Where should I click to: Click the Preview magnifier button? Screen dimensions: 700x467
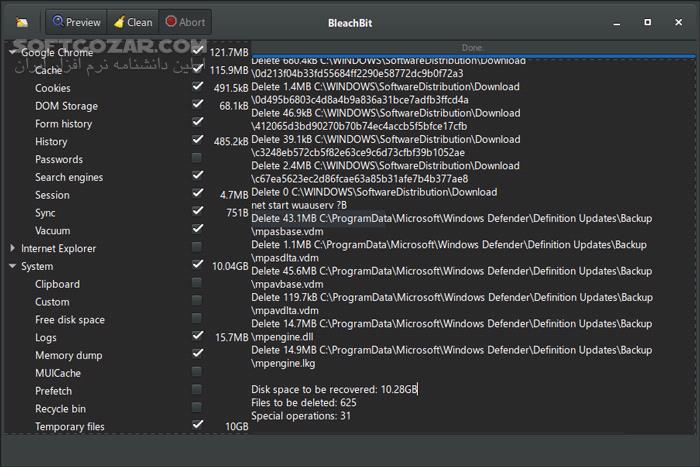coord(77,22)
